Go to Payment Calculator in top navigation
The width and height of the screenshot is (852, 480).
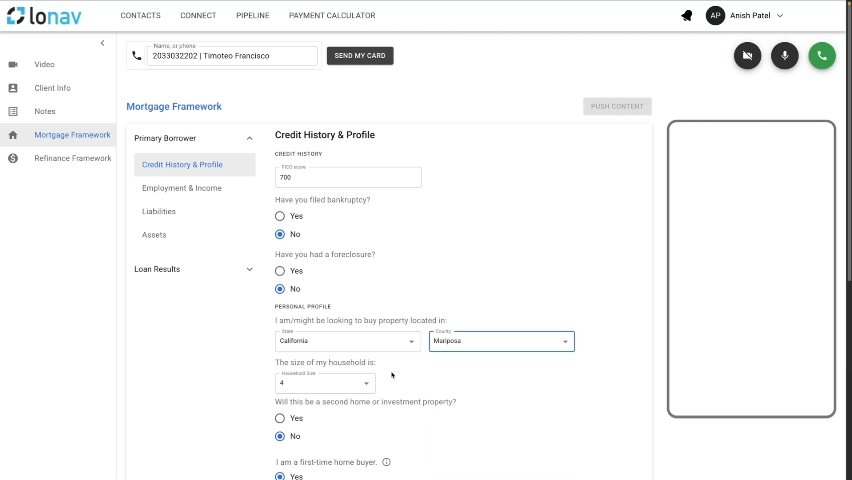pos(332,16)
